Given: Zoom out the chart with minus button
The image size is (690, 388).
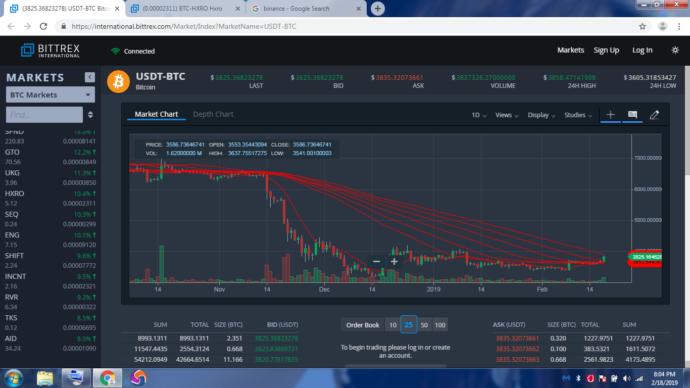Looking at the screenshot, I should pos(376,261).
